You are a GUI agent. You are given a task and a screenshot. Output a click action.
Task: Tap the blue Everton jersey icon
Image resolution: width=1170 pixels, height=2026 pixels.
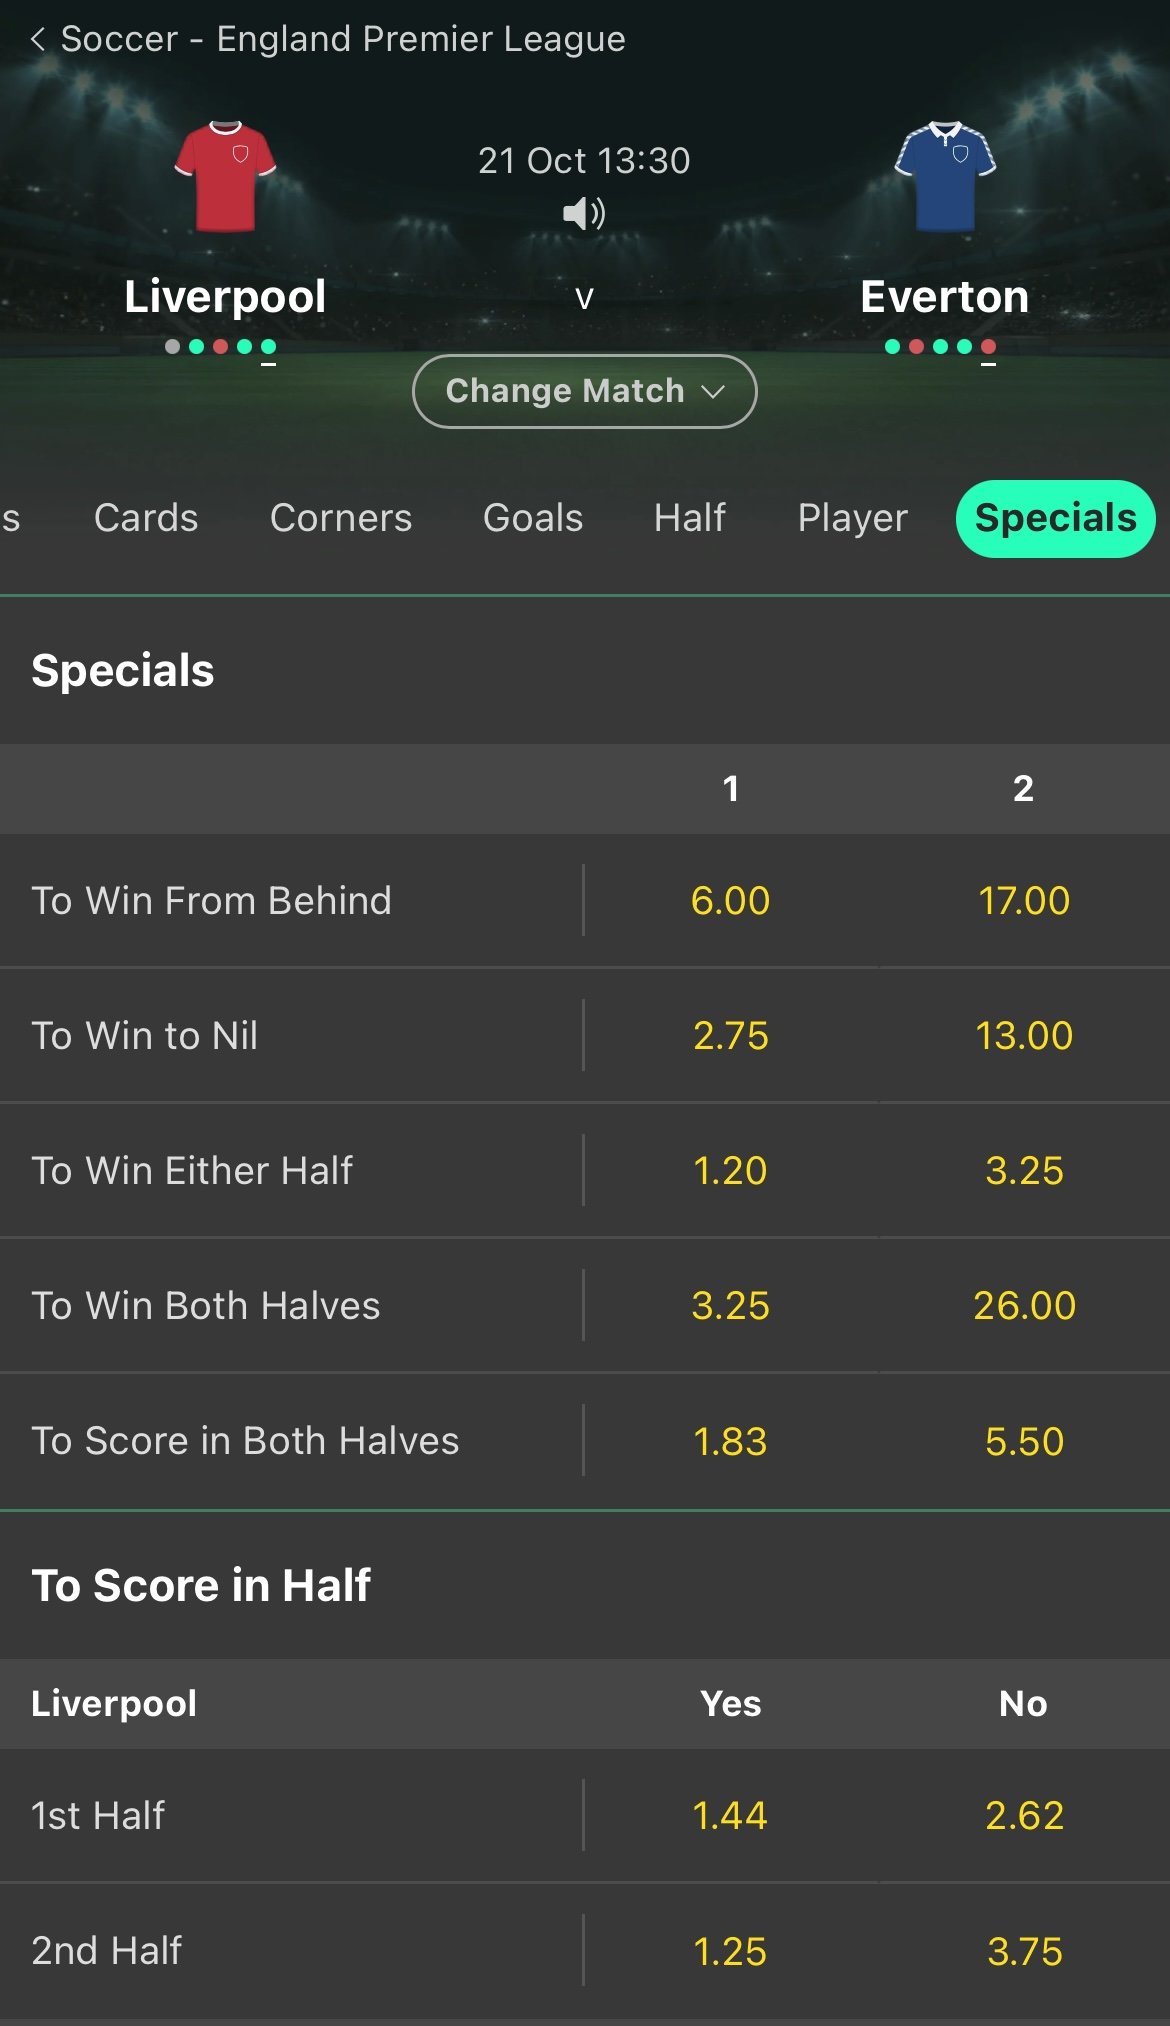[x=945, y=176]
